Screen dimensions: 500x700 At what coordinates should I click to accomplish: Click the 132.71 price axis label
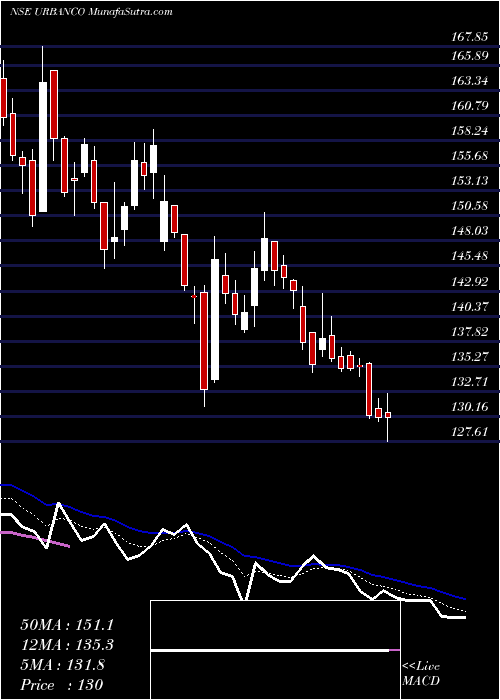pyautogui.click(x=469, y=382)
